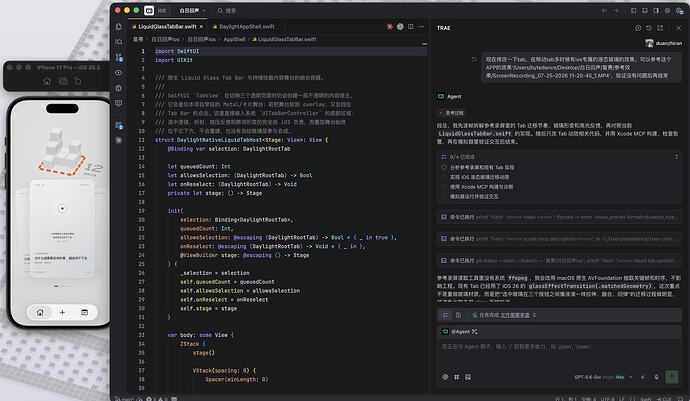Click the search box in the title bar

(227, 11)
